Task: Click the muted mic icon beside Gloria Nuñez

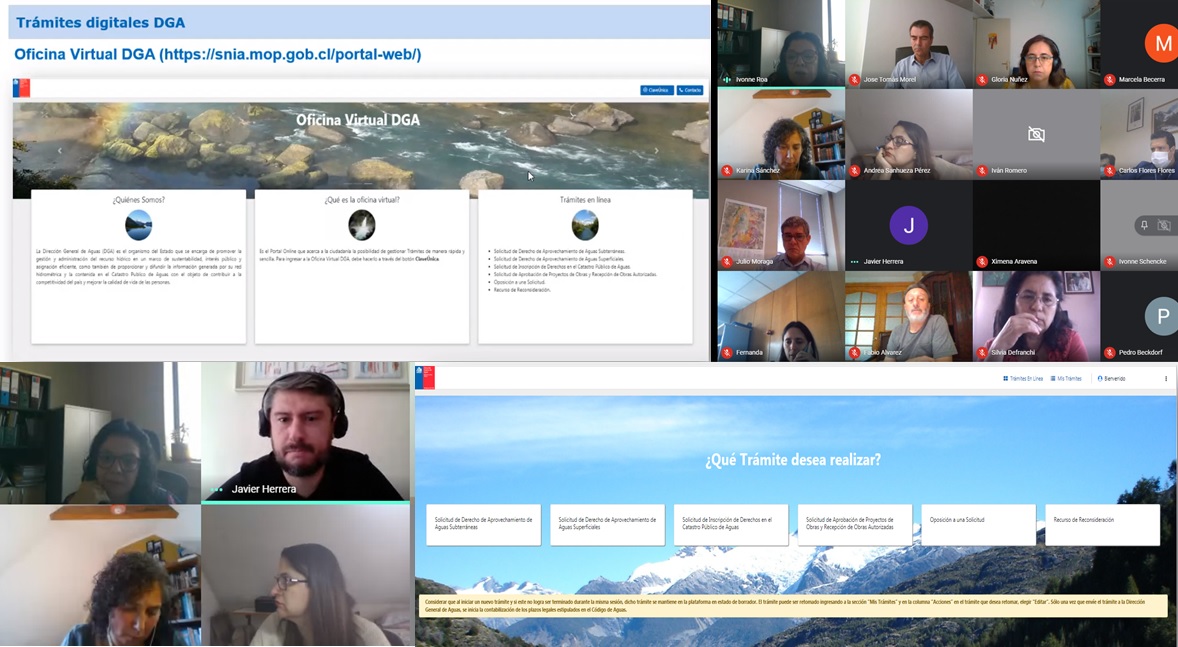Action: pyautogui.click(x=982, y=80)
